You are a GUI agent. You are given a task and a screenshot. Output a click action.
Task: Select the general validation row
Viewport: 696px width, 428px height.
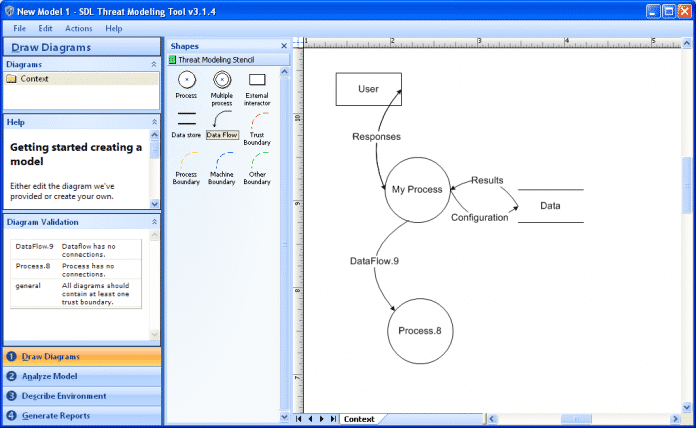pyautogui.click(x=76, y=293)
